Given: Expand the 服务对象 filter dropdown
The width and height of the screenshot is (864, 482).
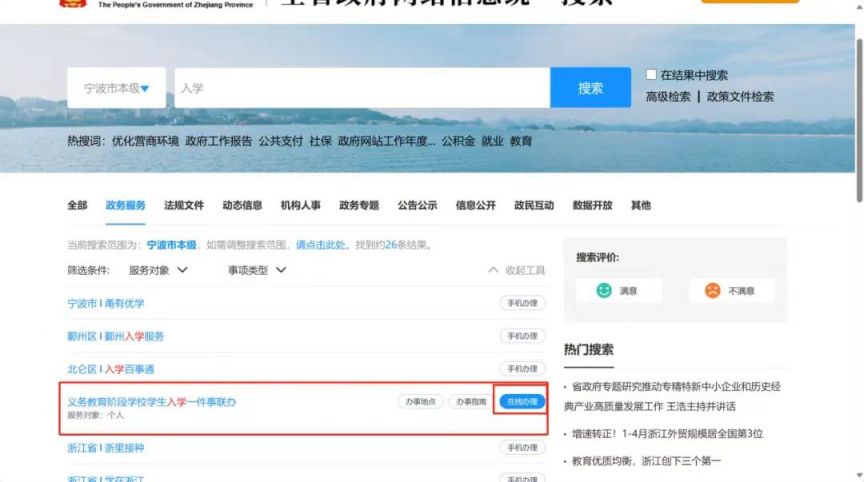Looking at the screenshot, I should pos(158,270).
